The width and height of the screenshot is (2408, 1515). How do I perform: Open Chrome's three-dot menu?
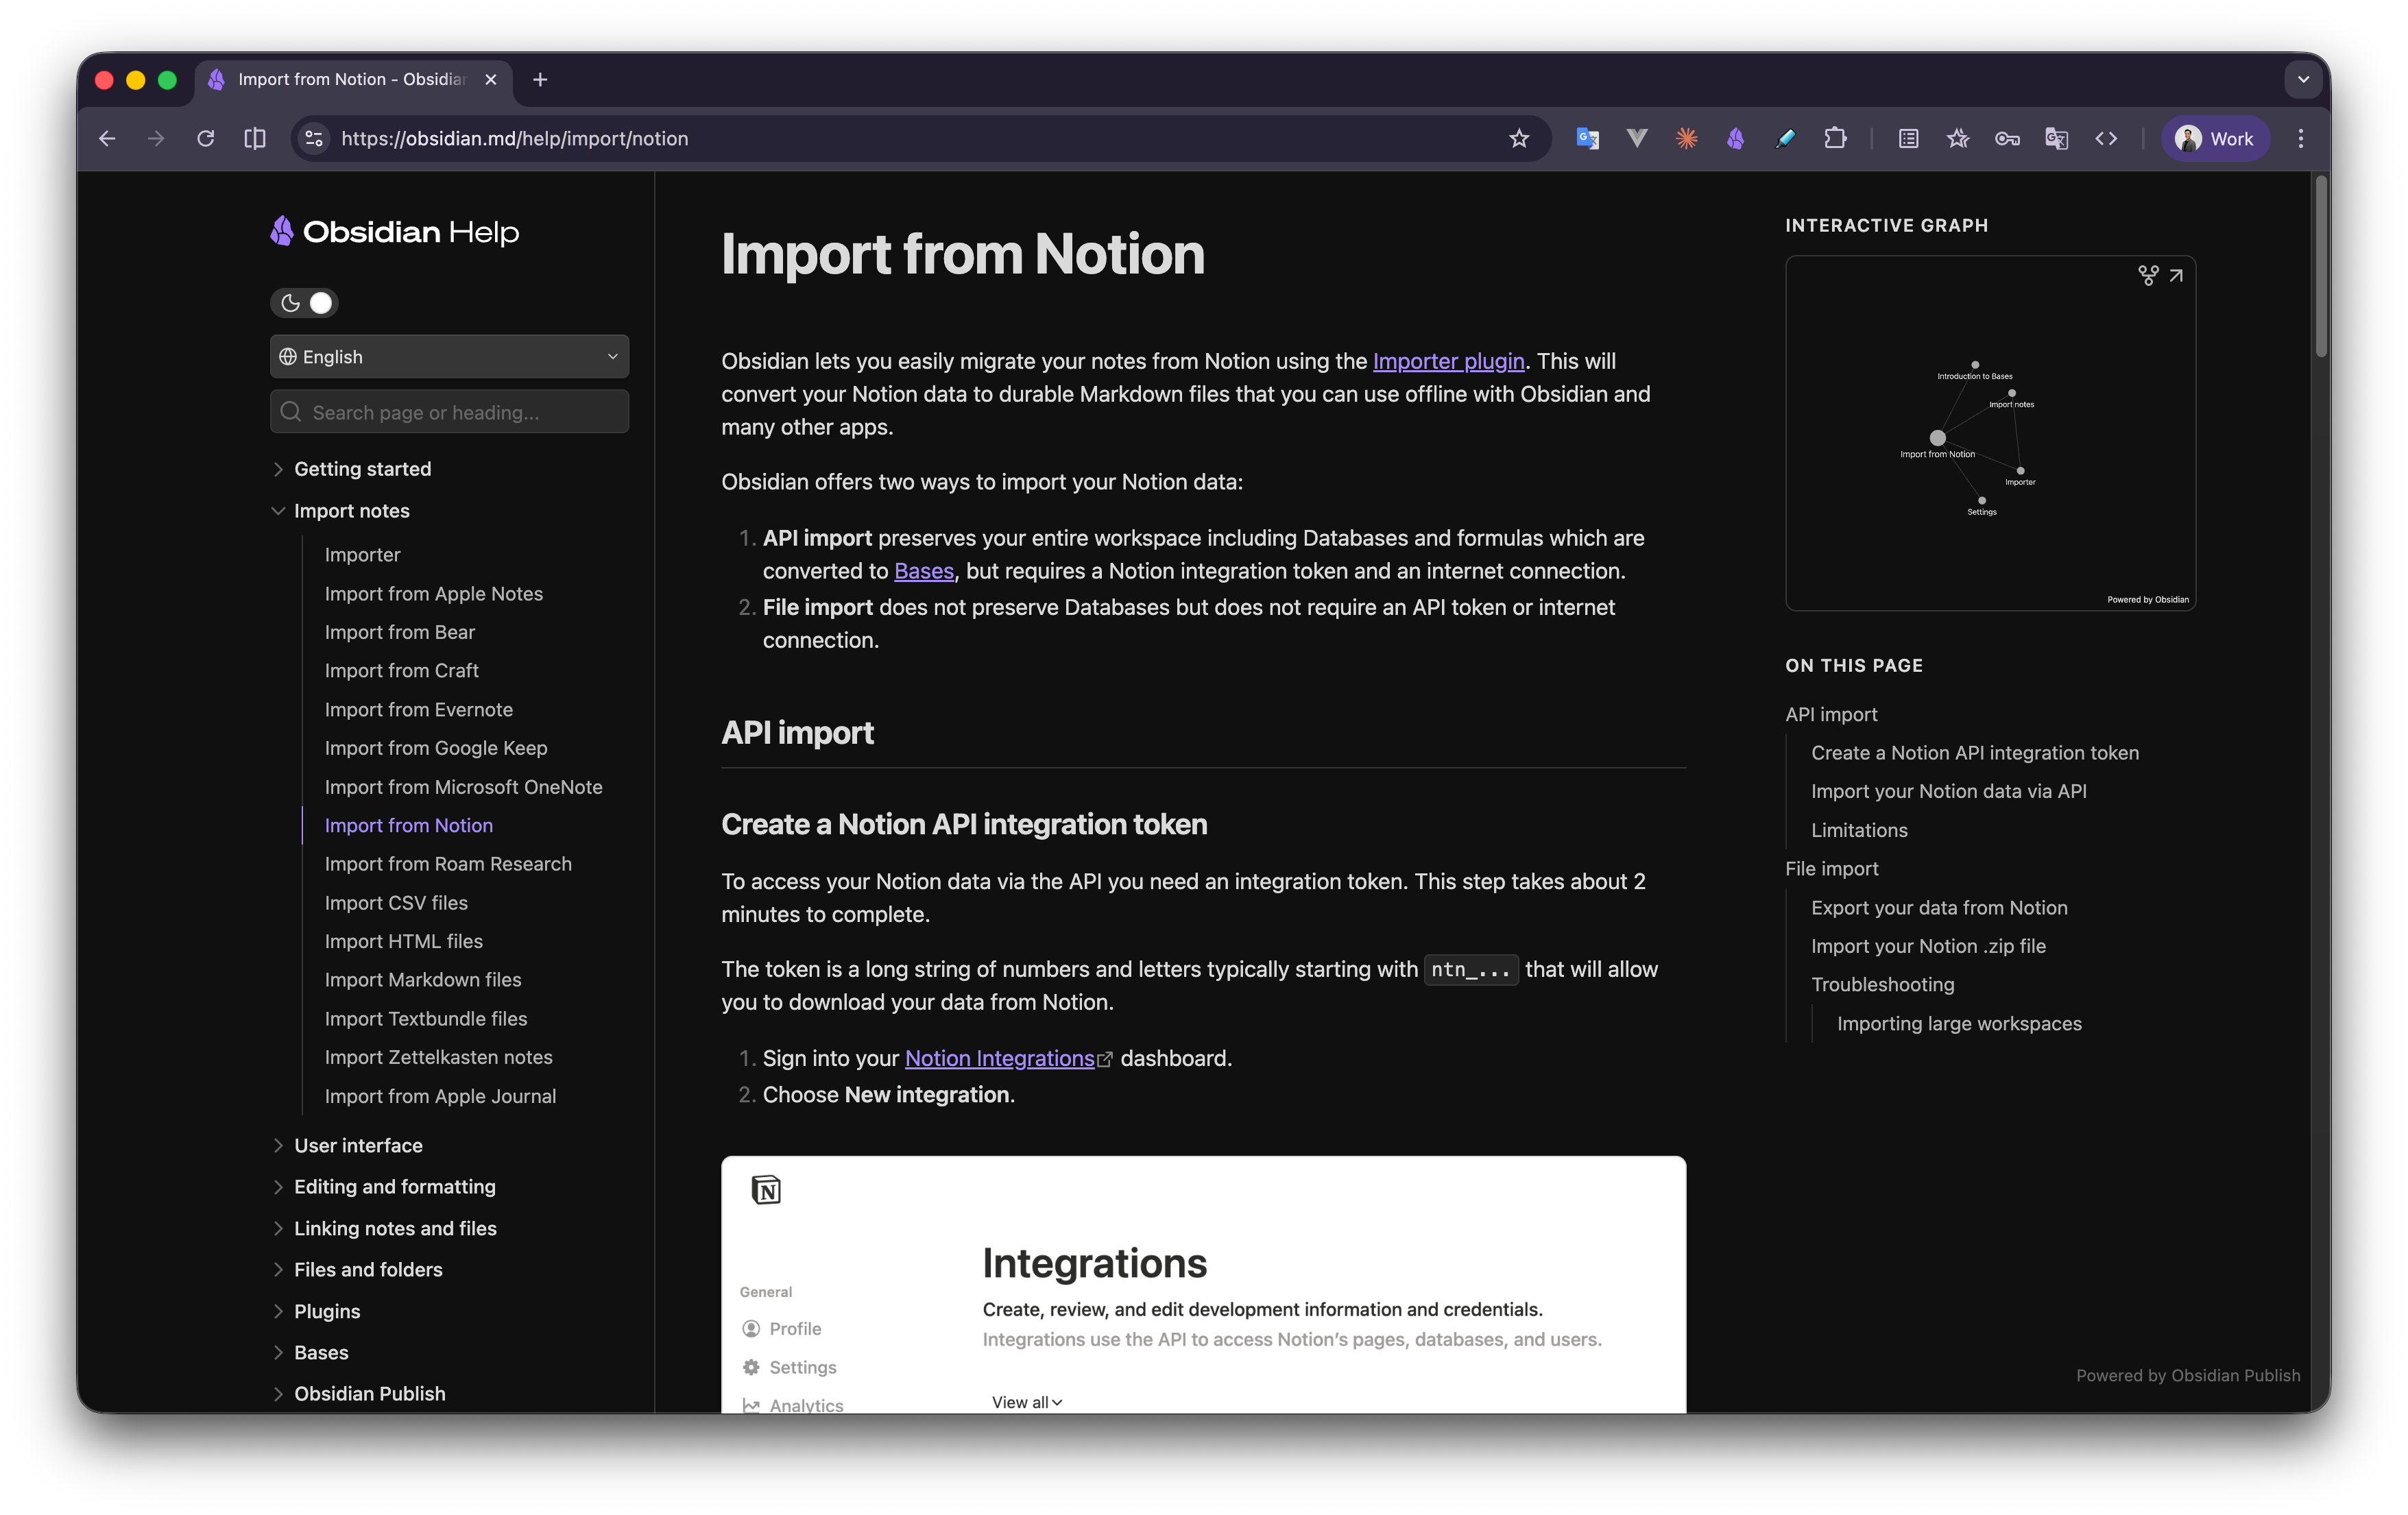pyautogui.click(x=2300, y=139)
